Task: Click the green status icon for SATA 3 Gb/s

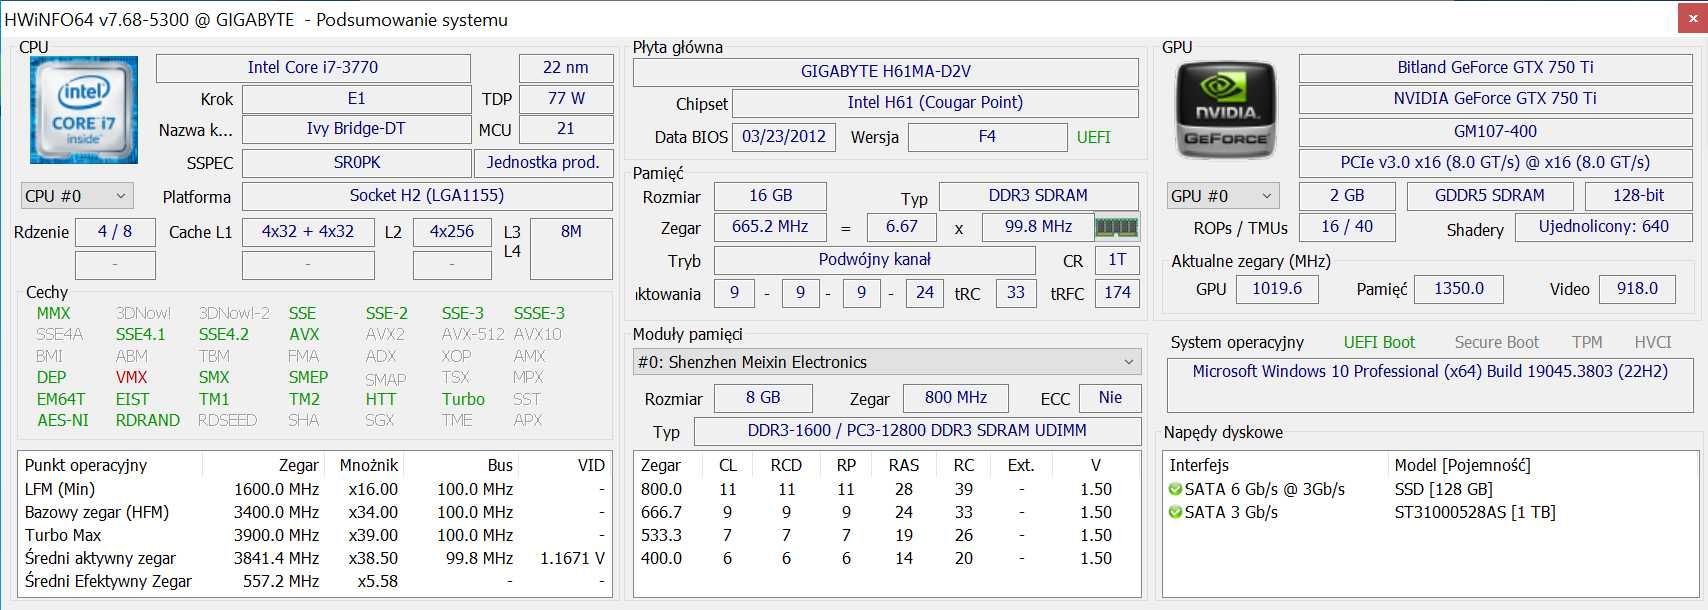Action: (1175, 513)
